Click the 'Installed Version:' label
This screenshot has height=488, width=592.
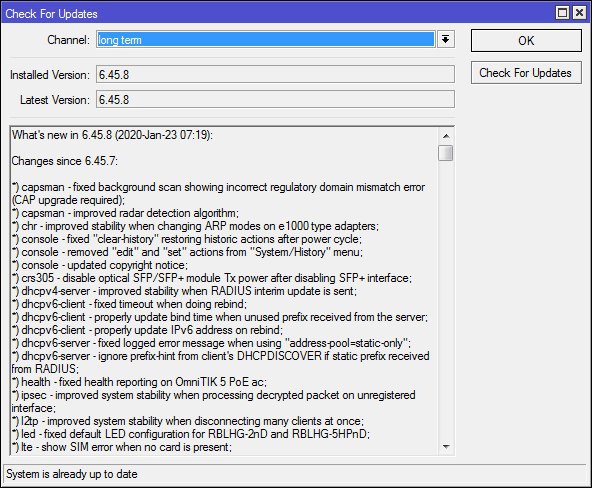[x=50, y=75]
